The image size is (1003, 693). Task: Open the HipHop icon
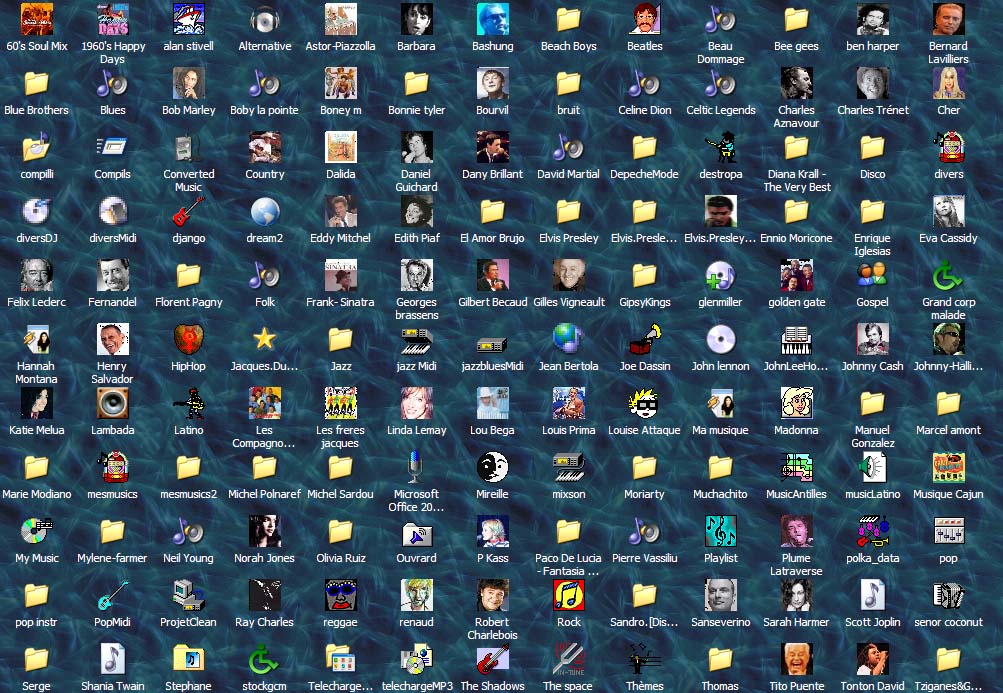pyautogui.click(x=189, y=339)
